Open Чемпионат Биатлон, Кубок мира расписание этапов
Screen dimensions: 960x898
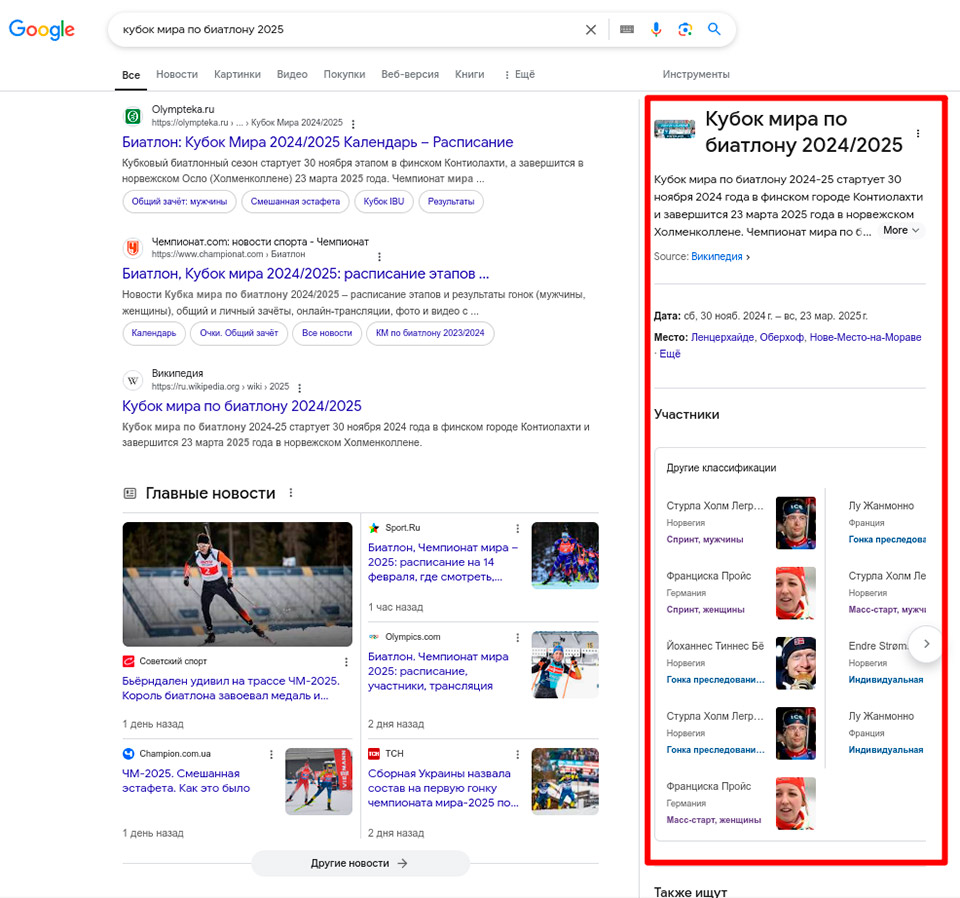[x=306, y=274]
